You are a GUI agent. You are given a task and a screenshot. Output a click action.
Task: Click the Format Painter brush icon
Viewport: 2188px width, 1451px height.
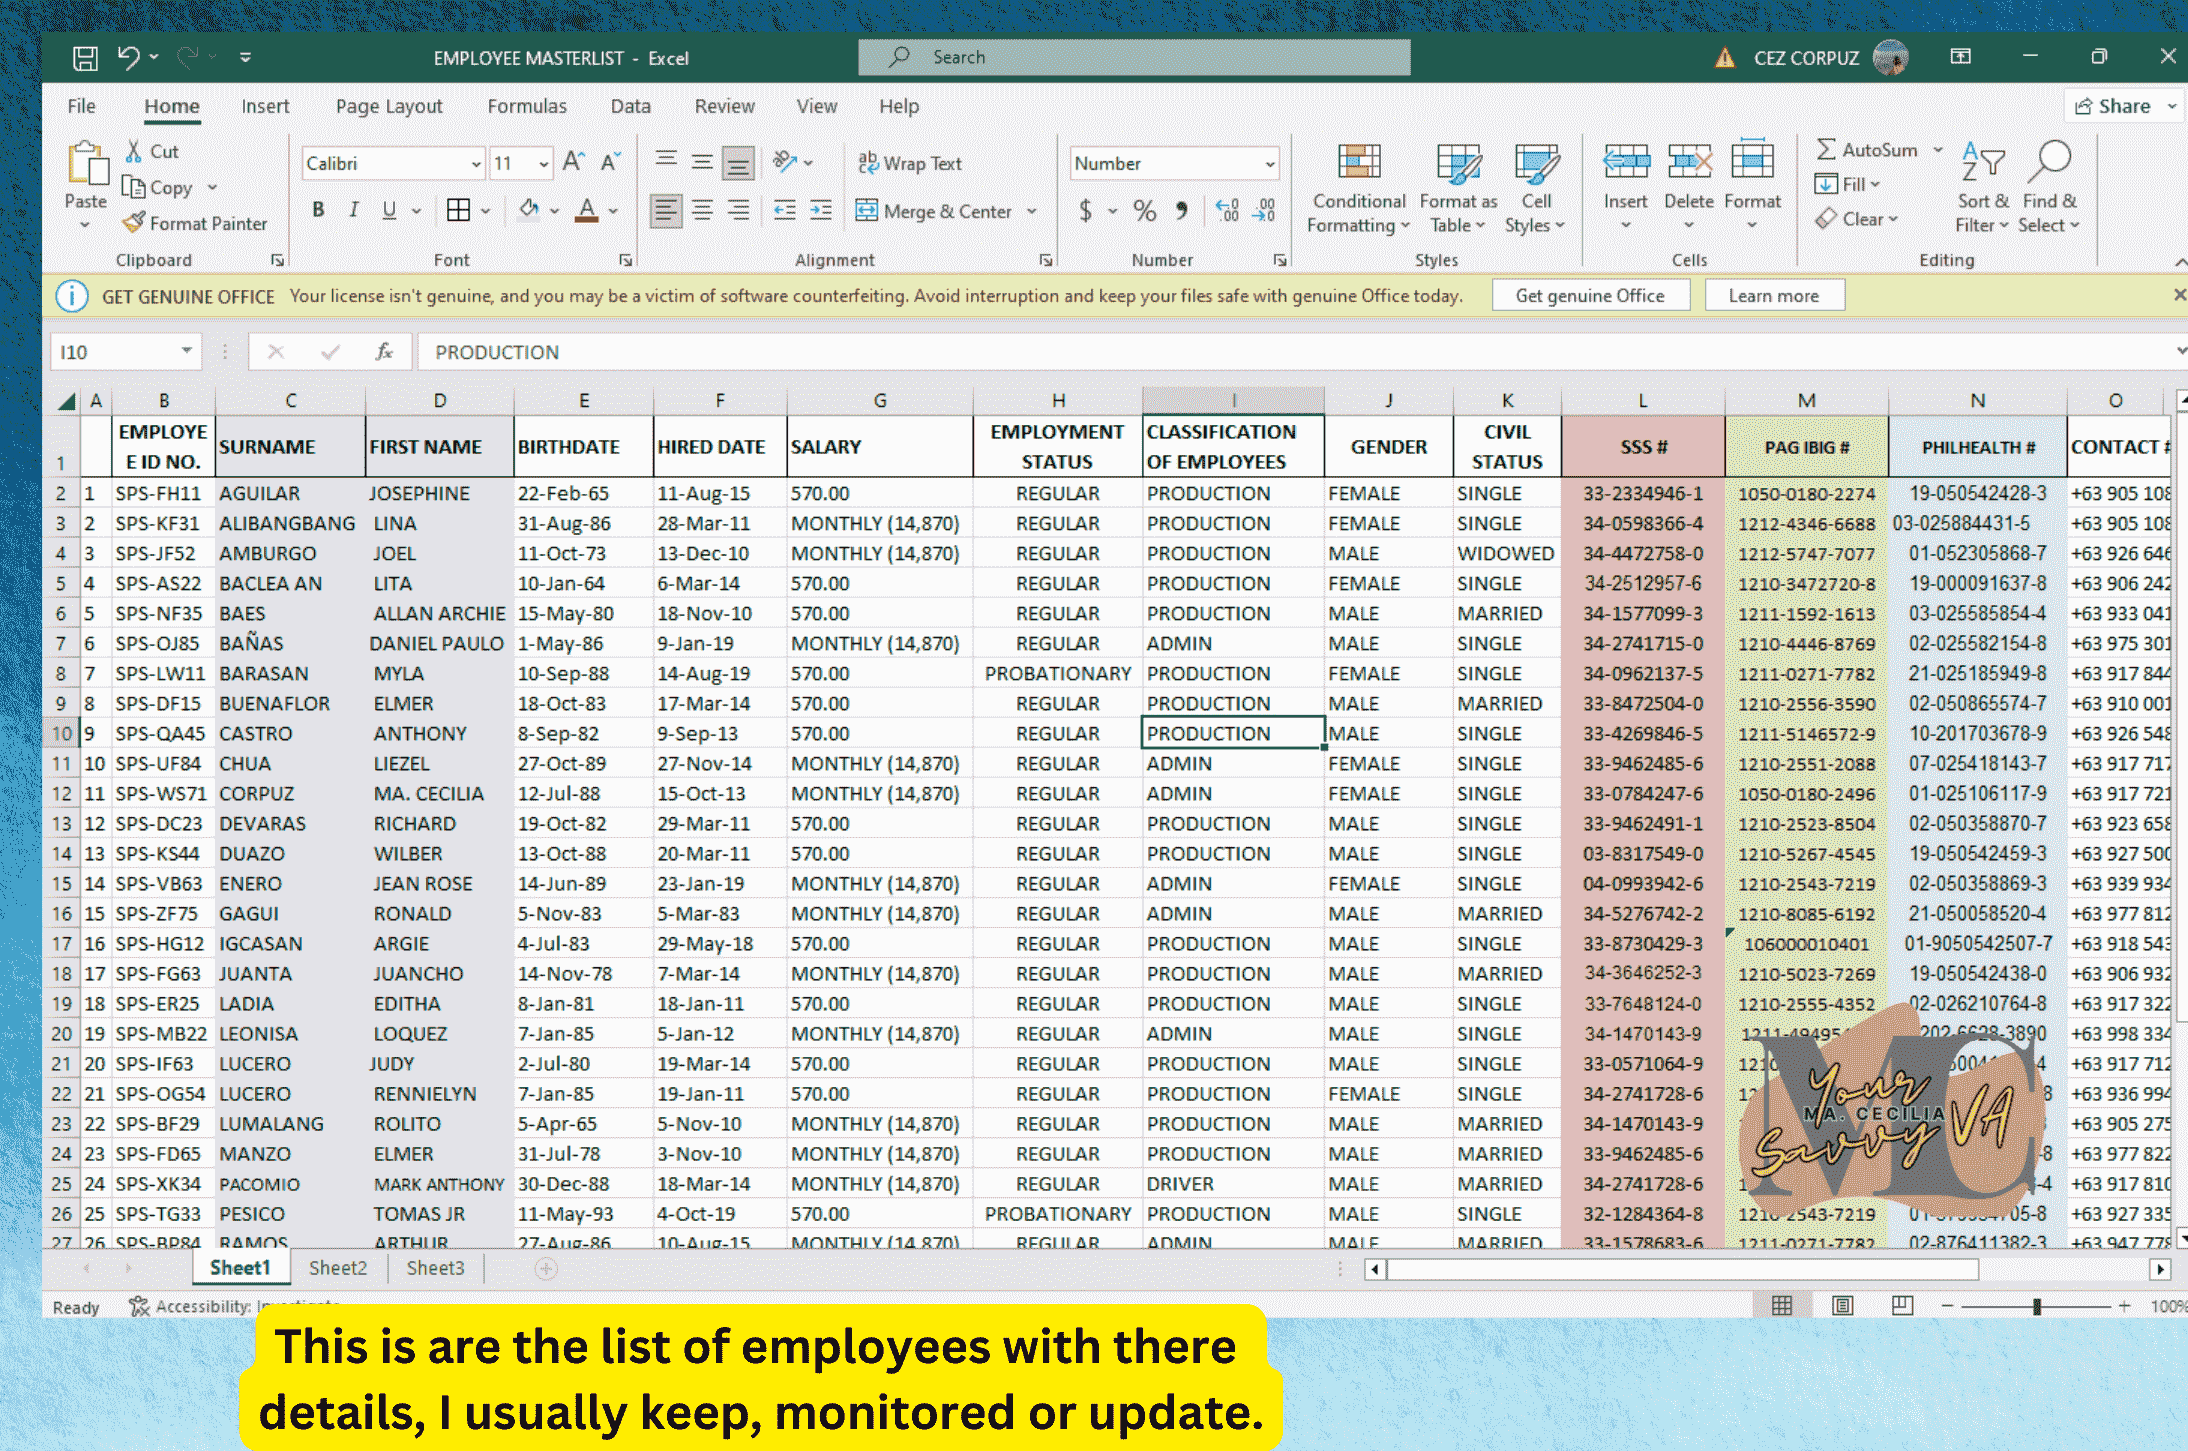pos(134,223)
